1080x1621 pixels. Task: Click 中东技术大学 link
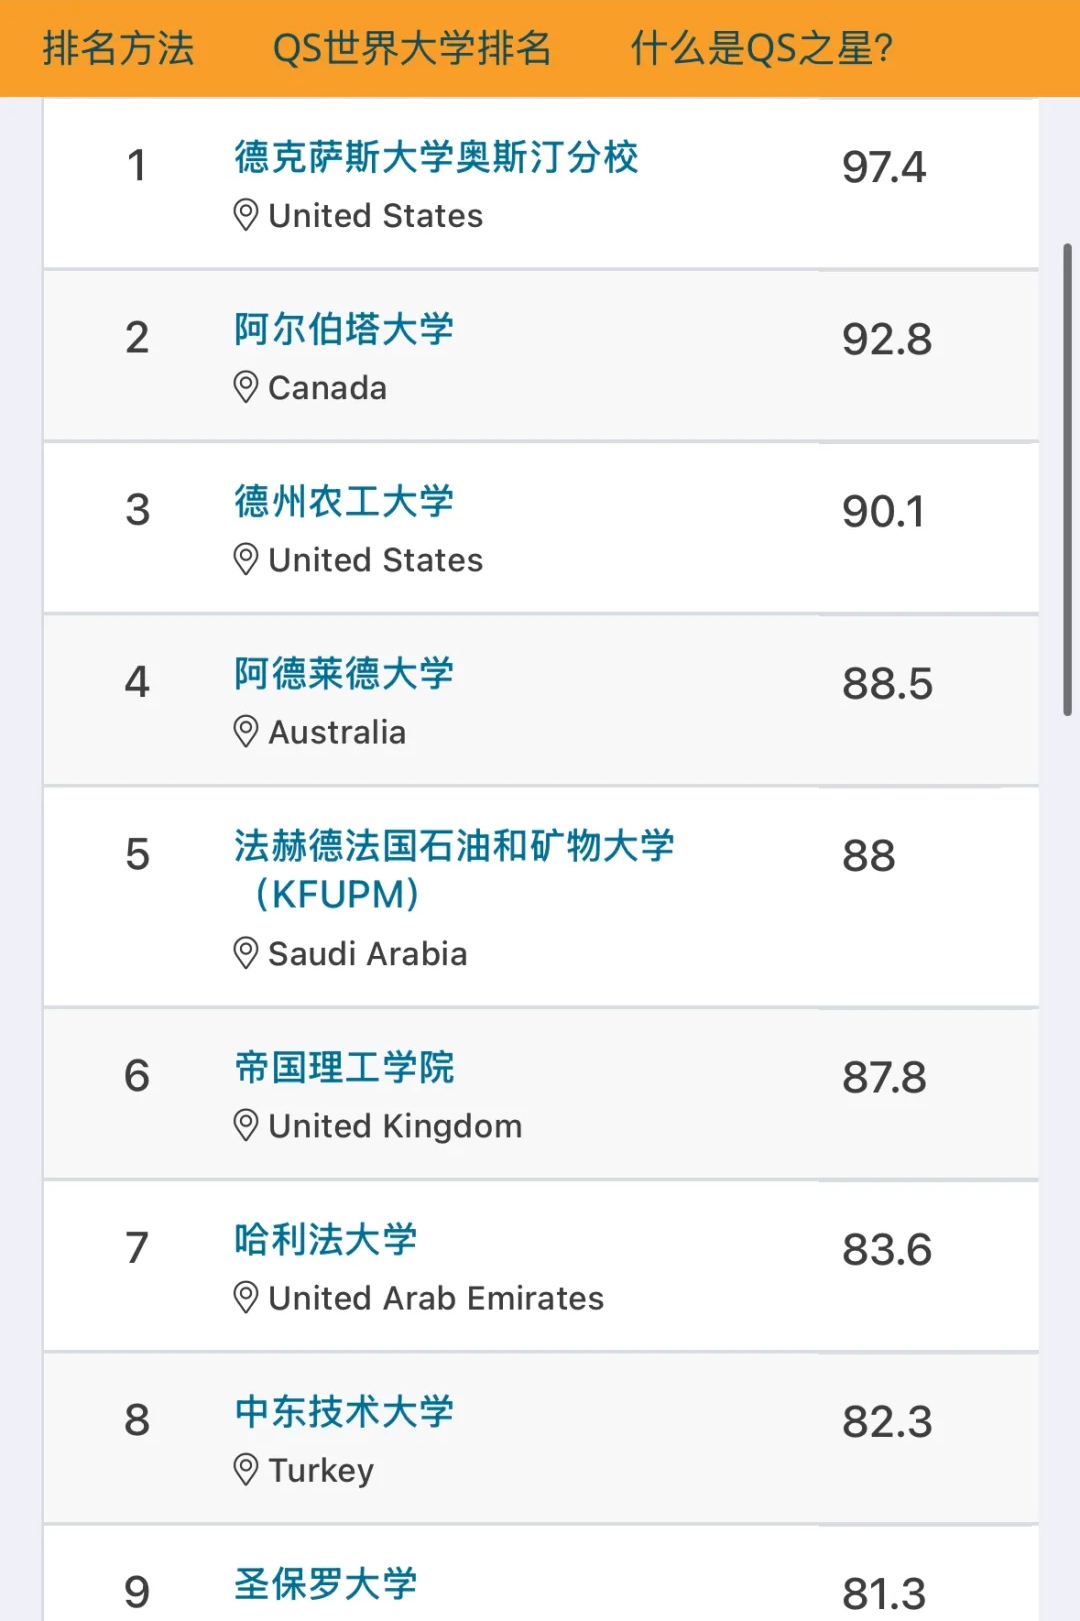(344, 1411)
